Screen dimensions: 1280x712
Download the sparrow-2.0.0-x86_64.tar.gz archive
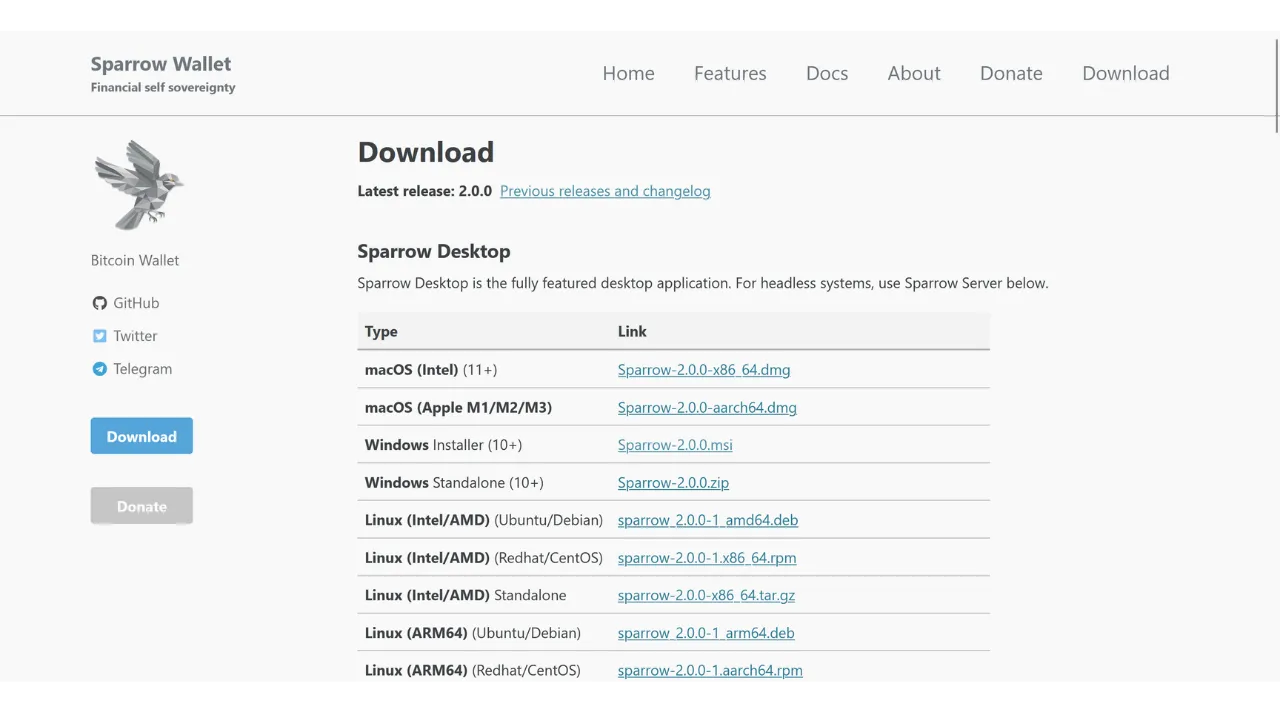tap(706, 595)
